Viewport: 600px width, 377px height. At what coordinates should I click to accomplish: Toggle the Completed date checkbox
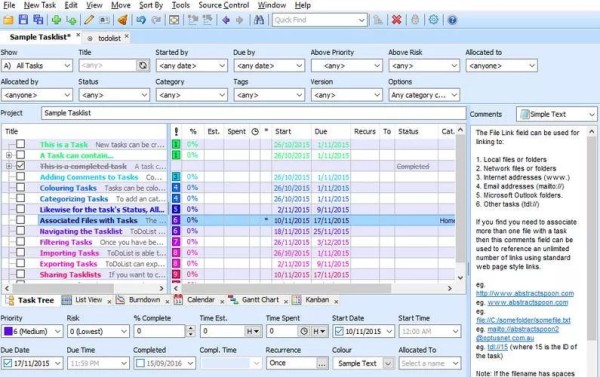[x=140, y=363]
